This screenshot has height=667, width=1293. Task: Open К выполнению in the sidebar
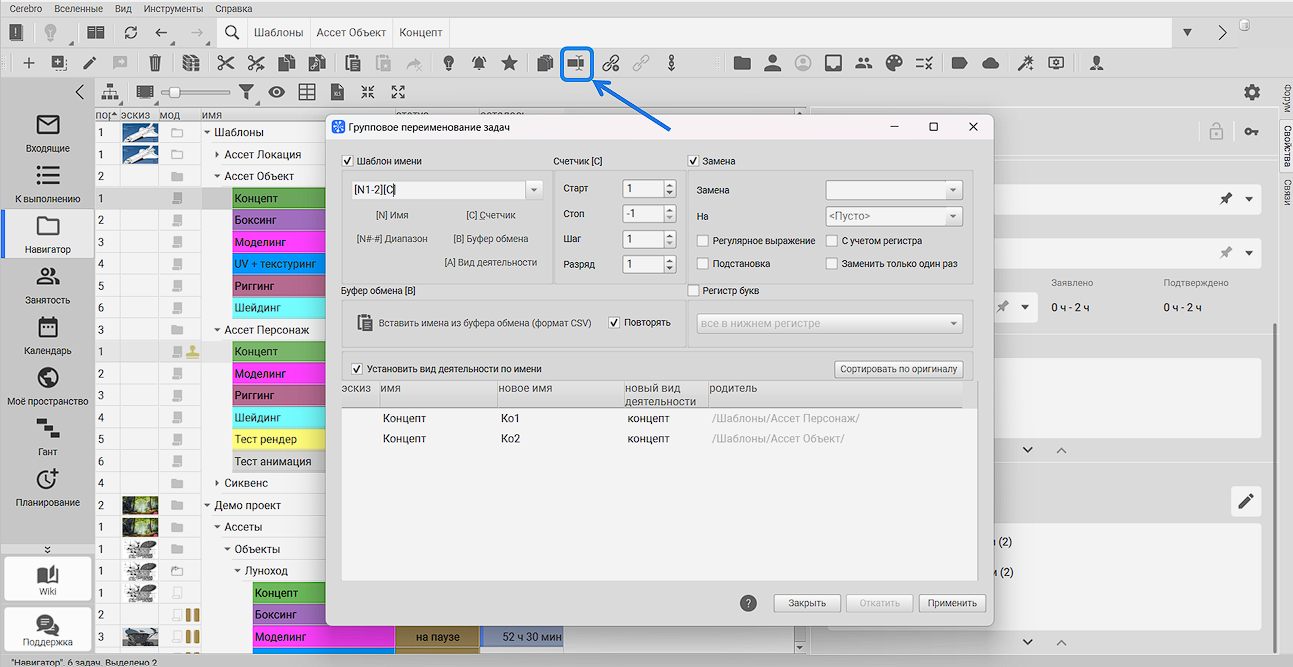[x=48, y=184]
